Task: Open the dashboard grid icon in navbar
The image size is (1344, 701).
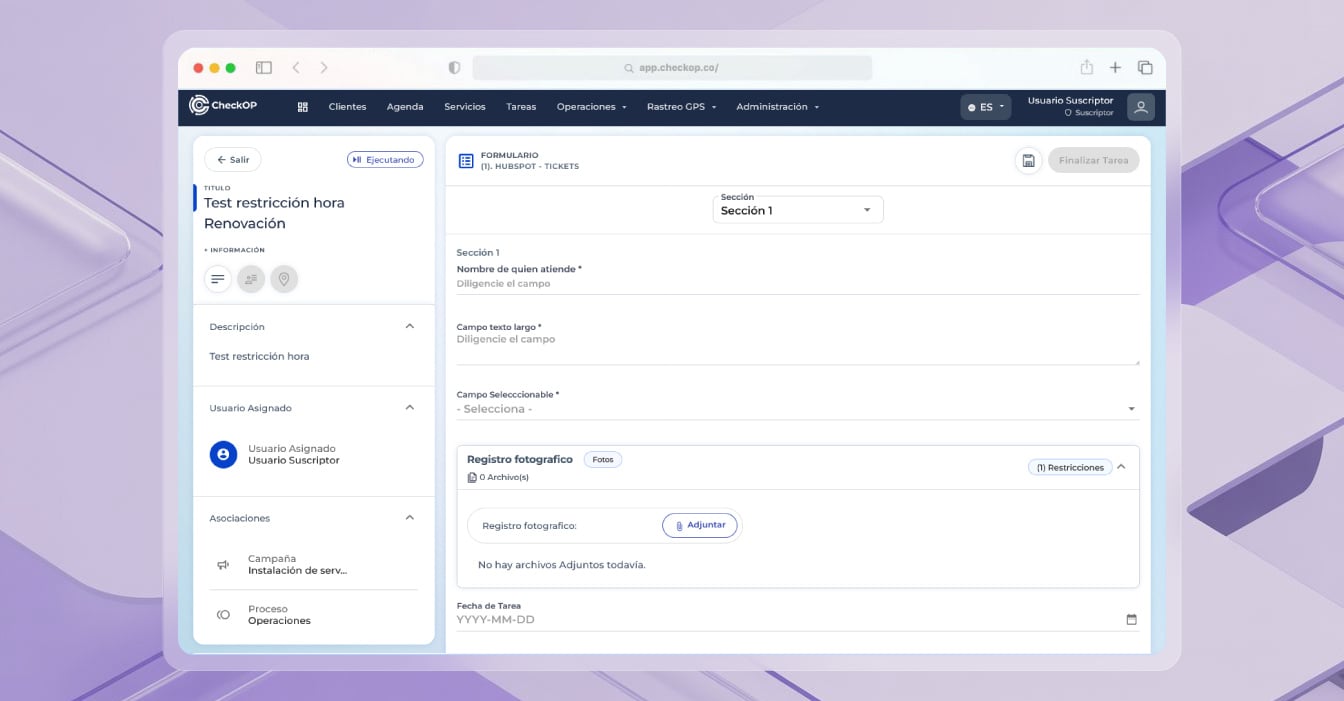Action: [303, 107]
